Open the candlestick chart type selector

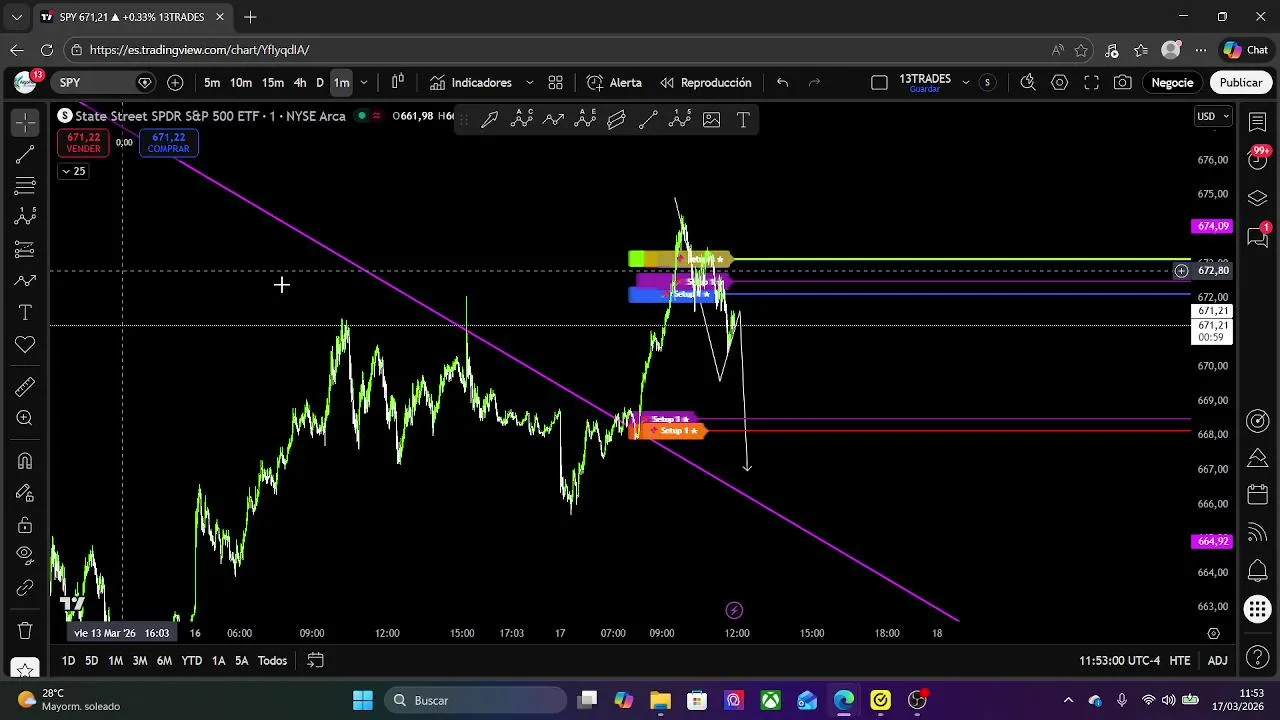[x=397, y=83]
